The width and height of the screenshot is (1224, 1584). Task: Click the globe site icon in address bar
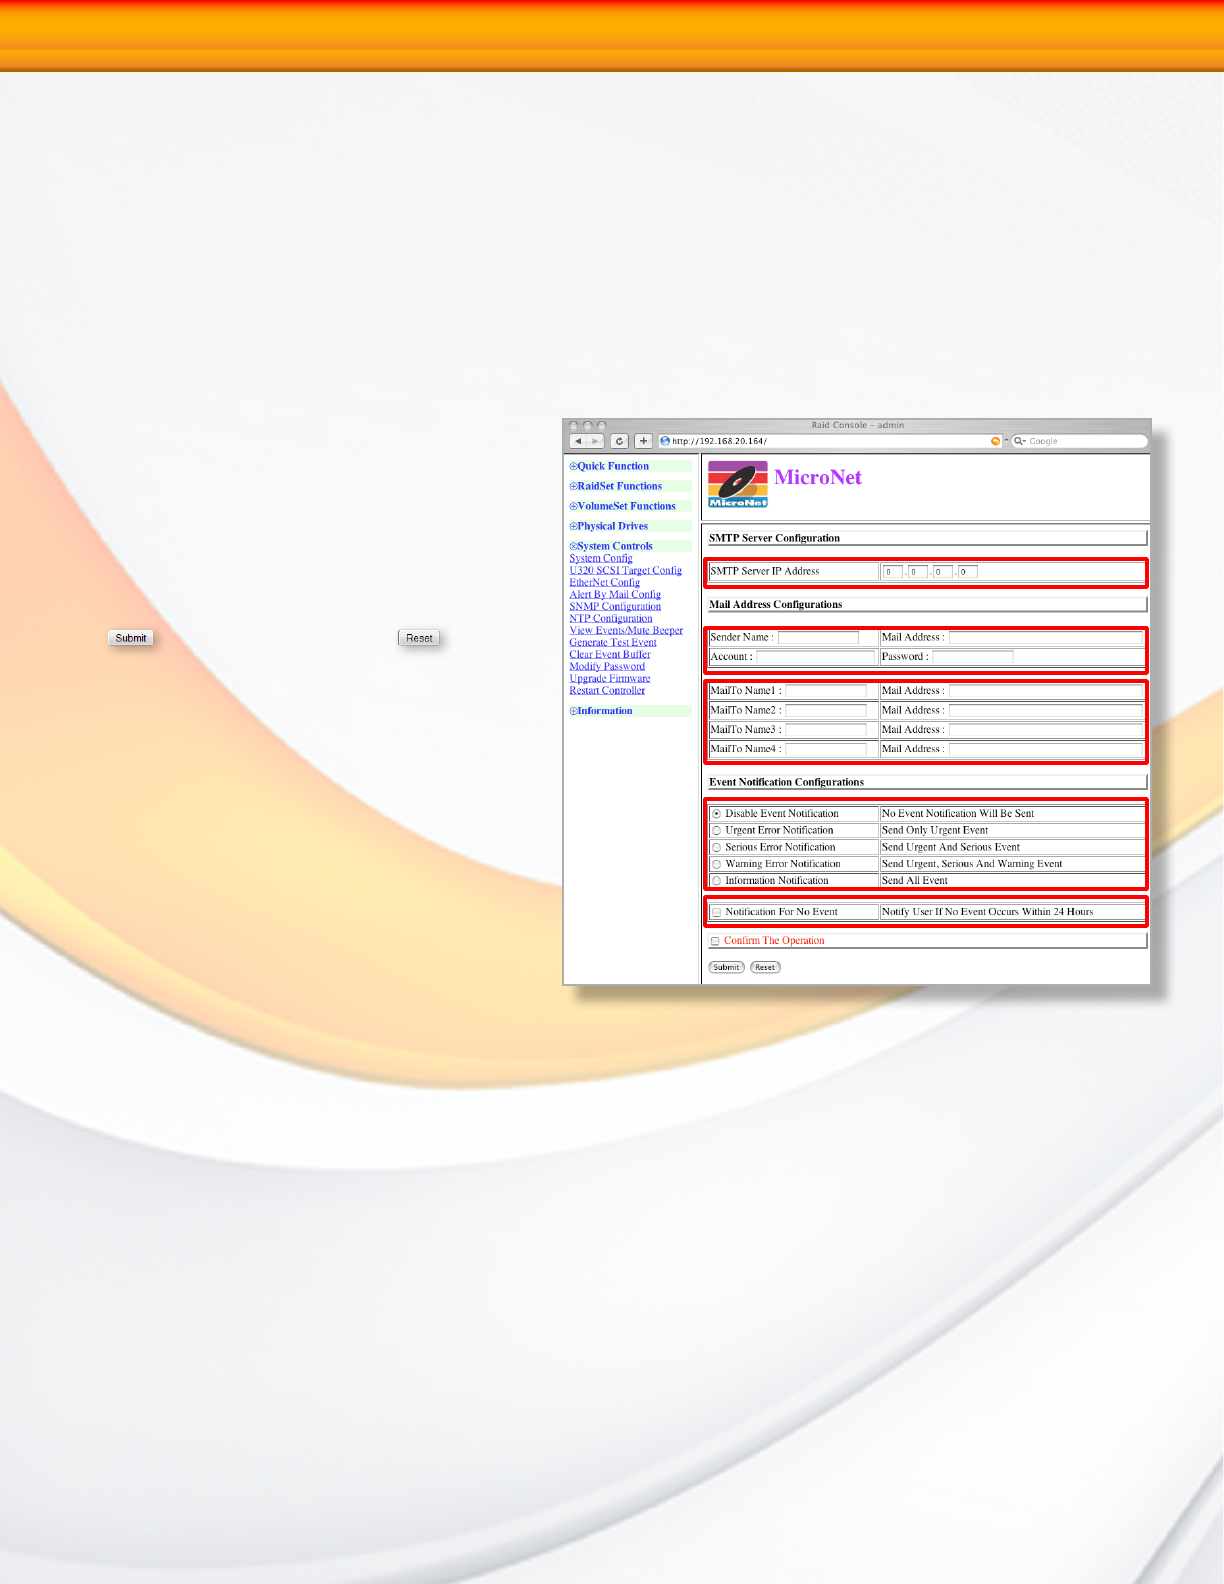point(665,441)
